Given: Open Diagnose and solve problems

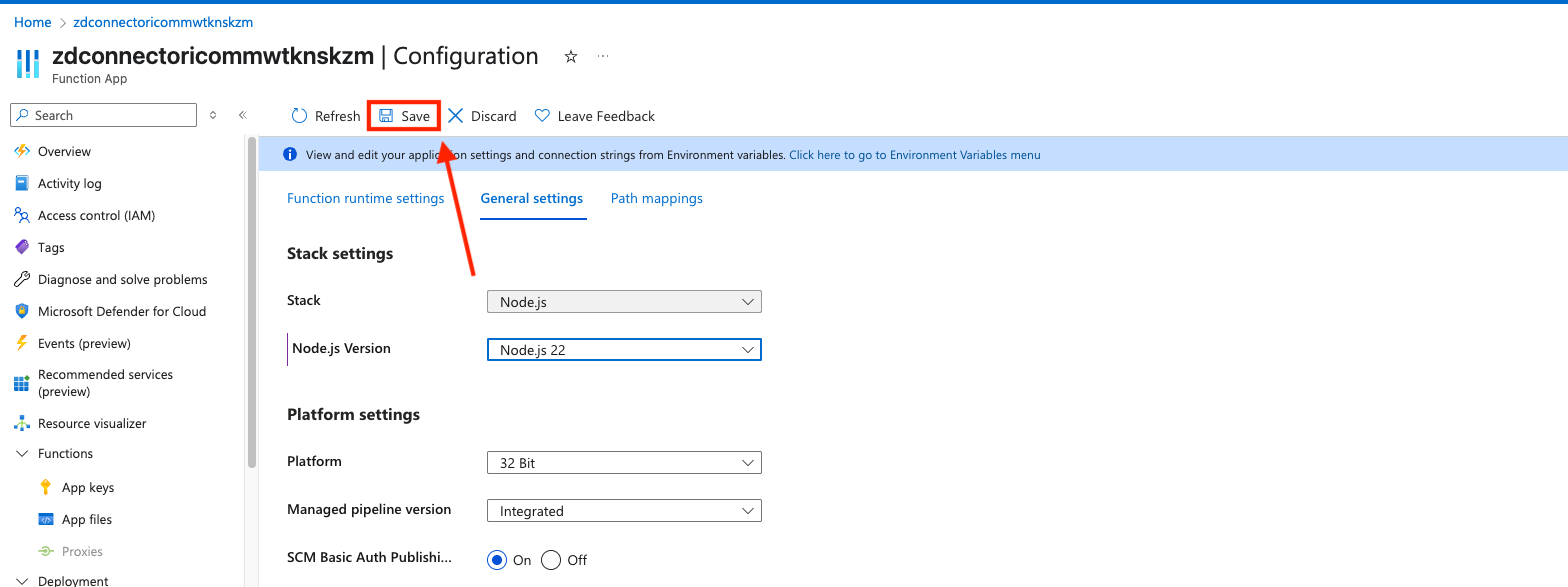Looking at the screenshot, I should (123, 280).
